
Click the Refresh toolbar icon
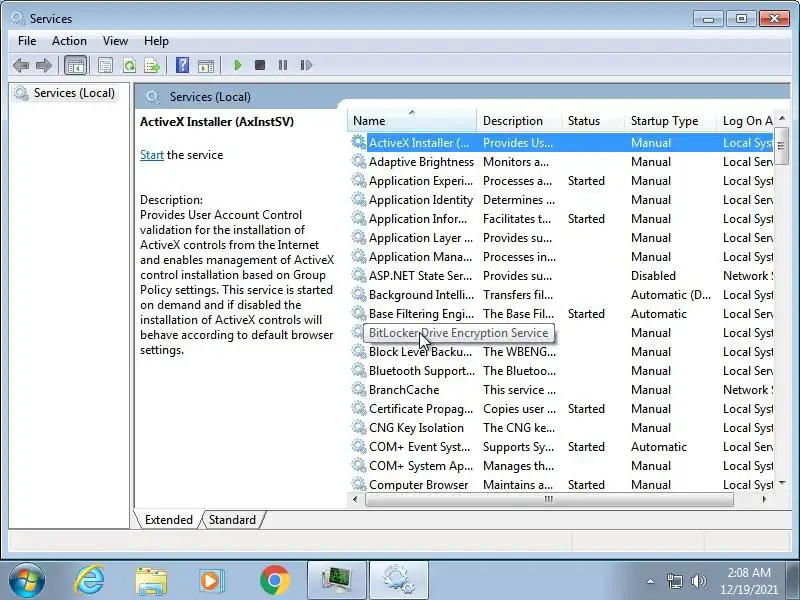[x=129, y=65]
